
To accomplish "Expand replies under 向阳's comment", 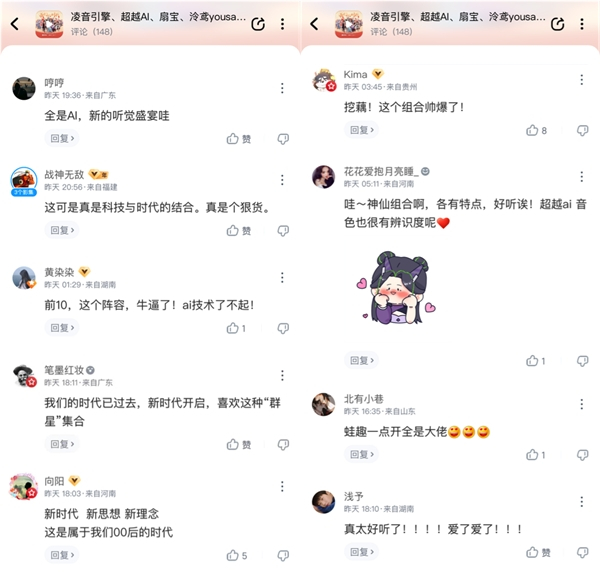I will pyautogui.click(x=62, y=555).
